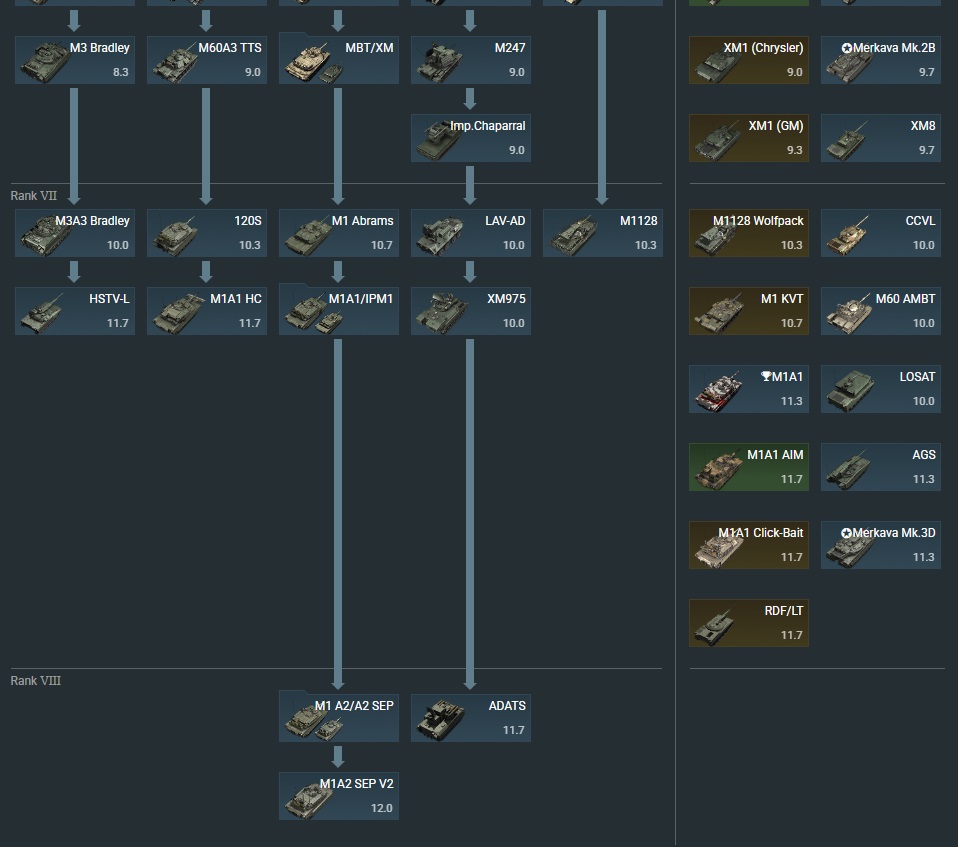This screenshot has width=958, height=847.
Task: Select the M3 Bradley vehicle card
Action: pos(75,59)
